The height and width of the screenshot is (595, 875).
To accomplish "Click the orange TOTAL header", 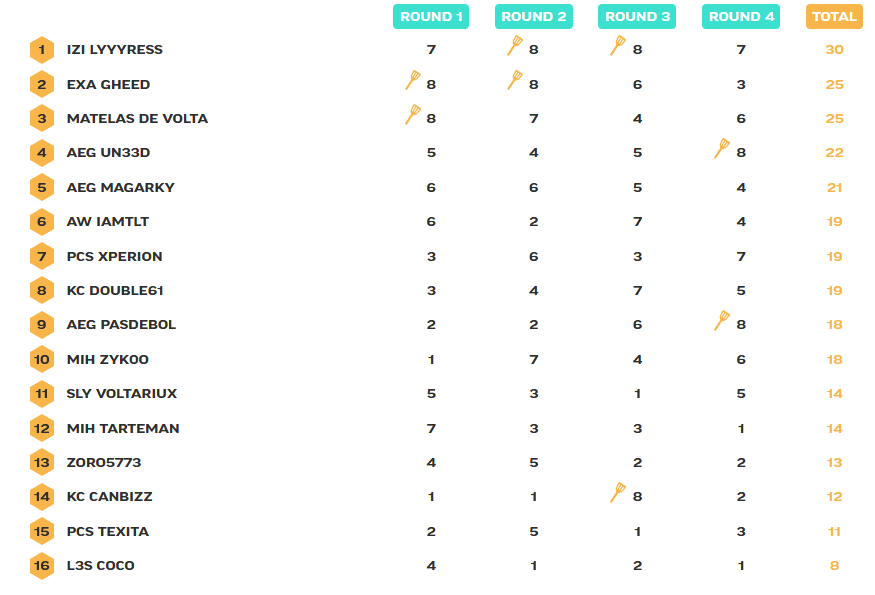I will tap(834, 16).
